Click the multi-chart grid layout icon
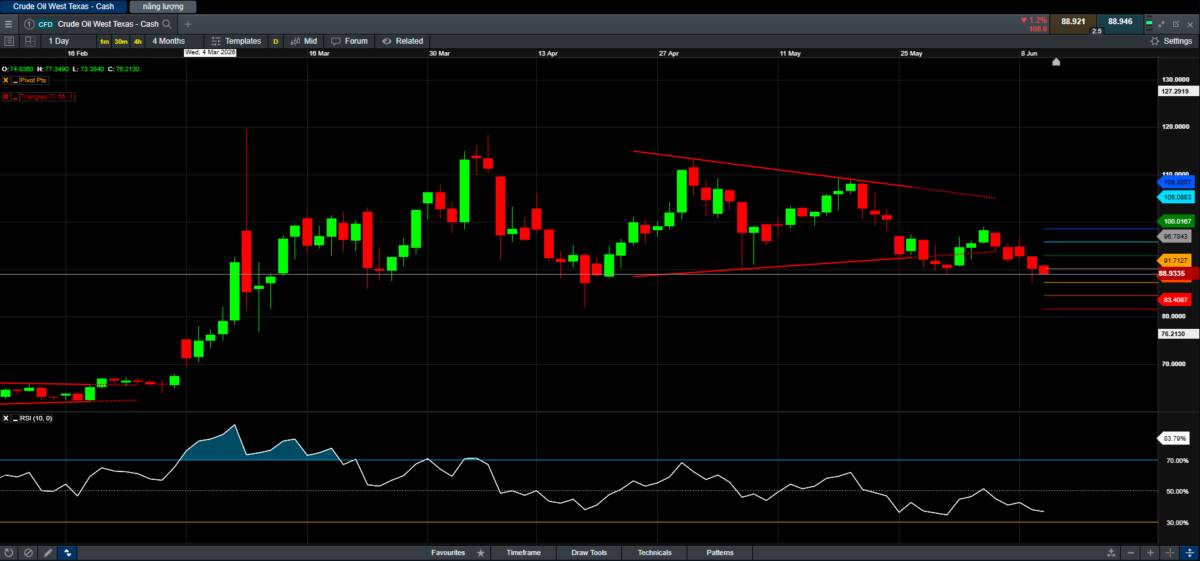This screenshot has height=561, width=1200. pos(29,41)
